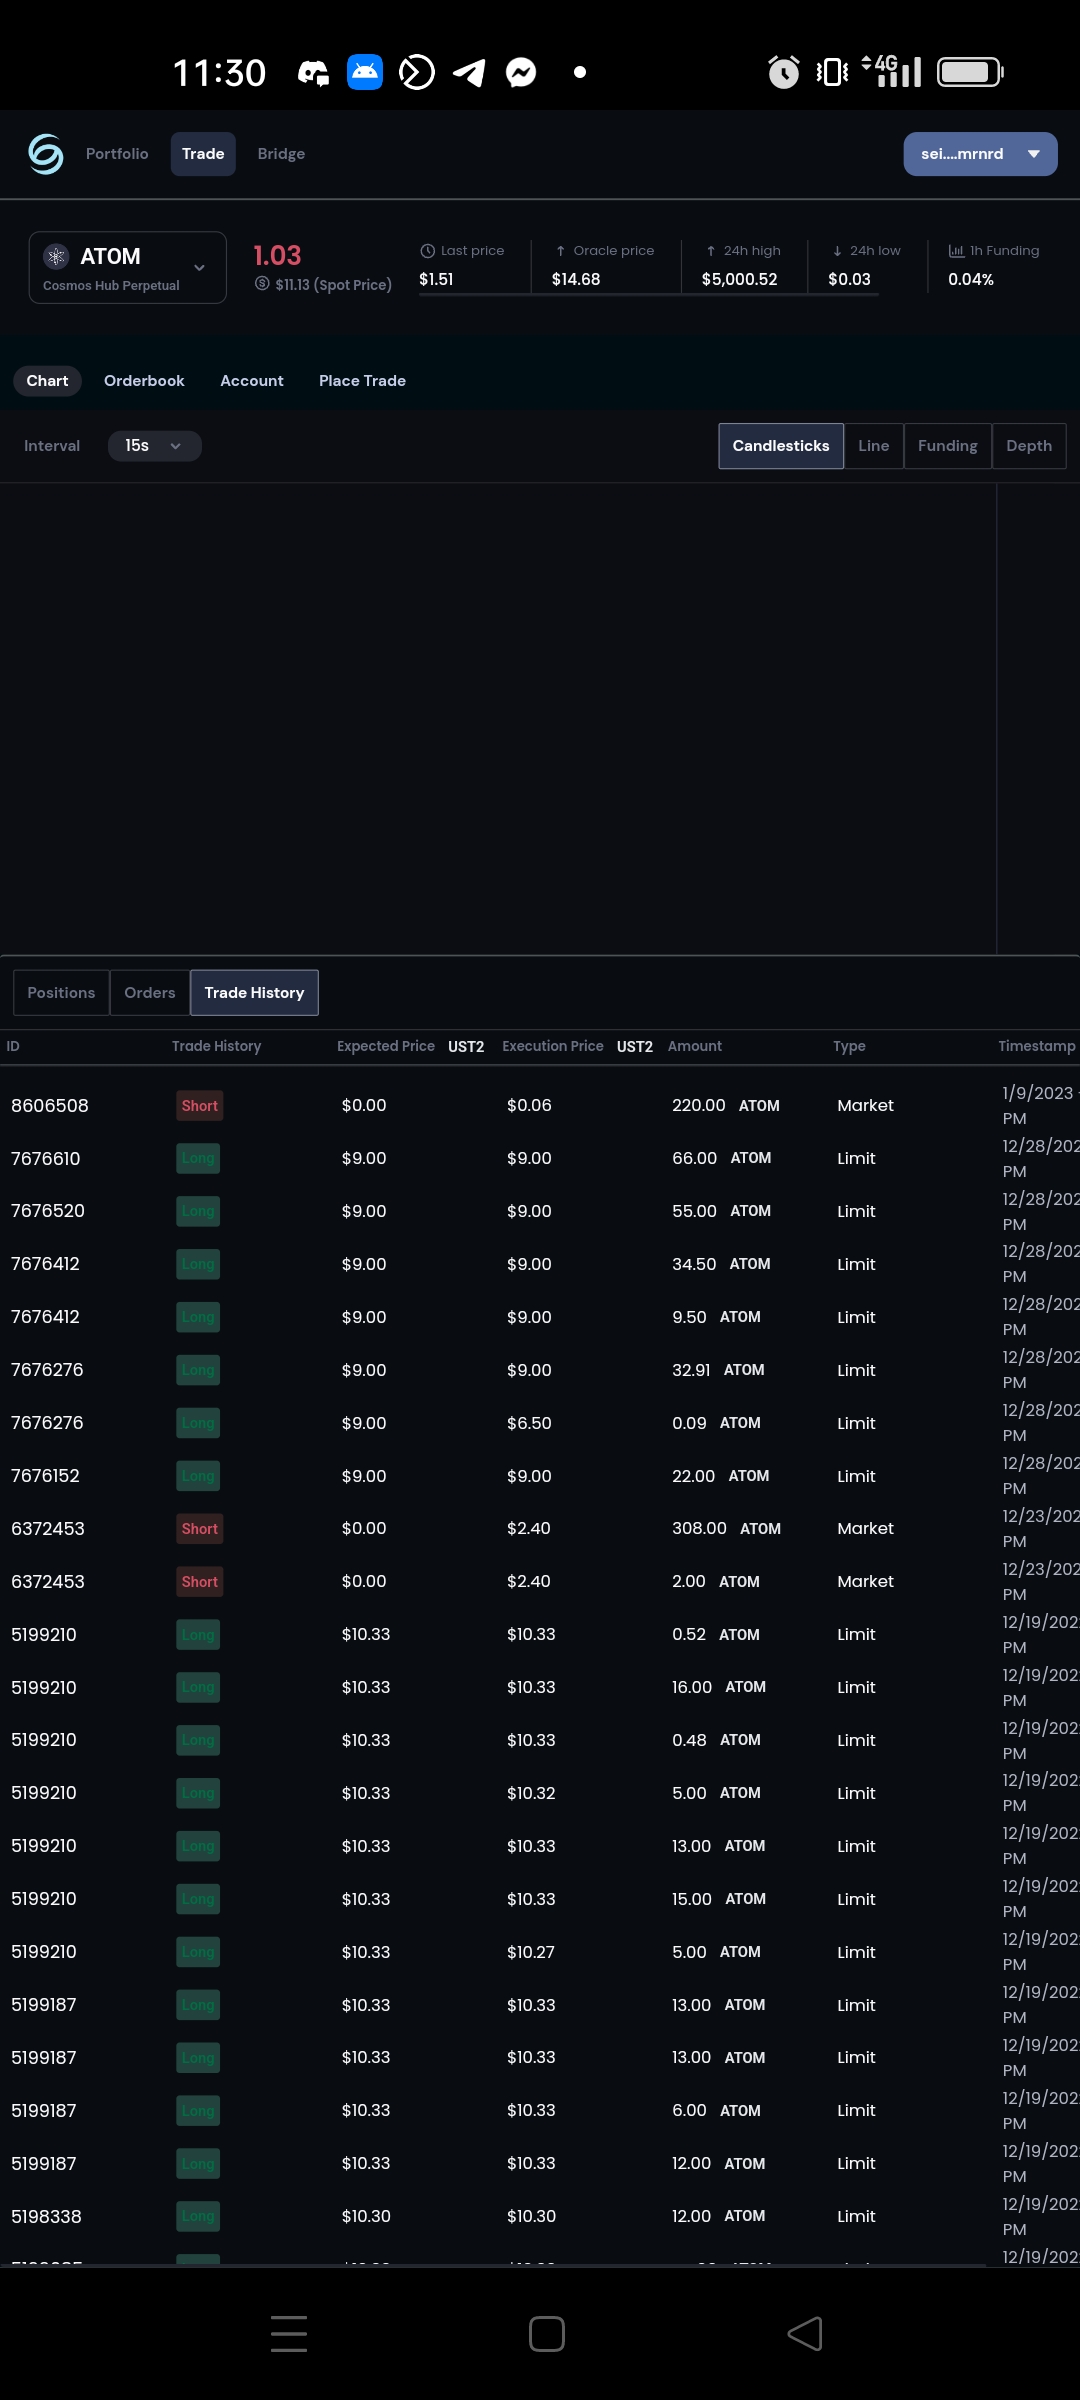Tap the Last price clock icon
1080x2400 pixels.
428,251
